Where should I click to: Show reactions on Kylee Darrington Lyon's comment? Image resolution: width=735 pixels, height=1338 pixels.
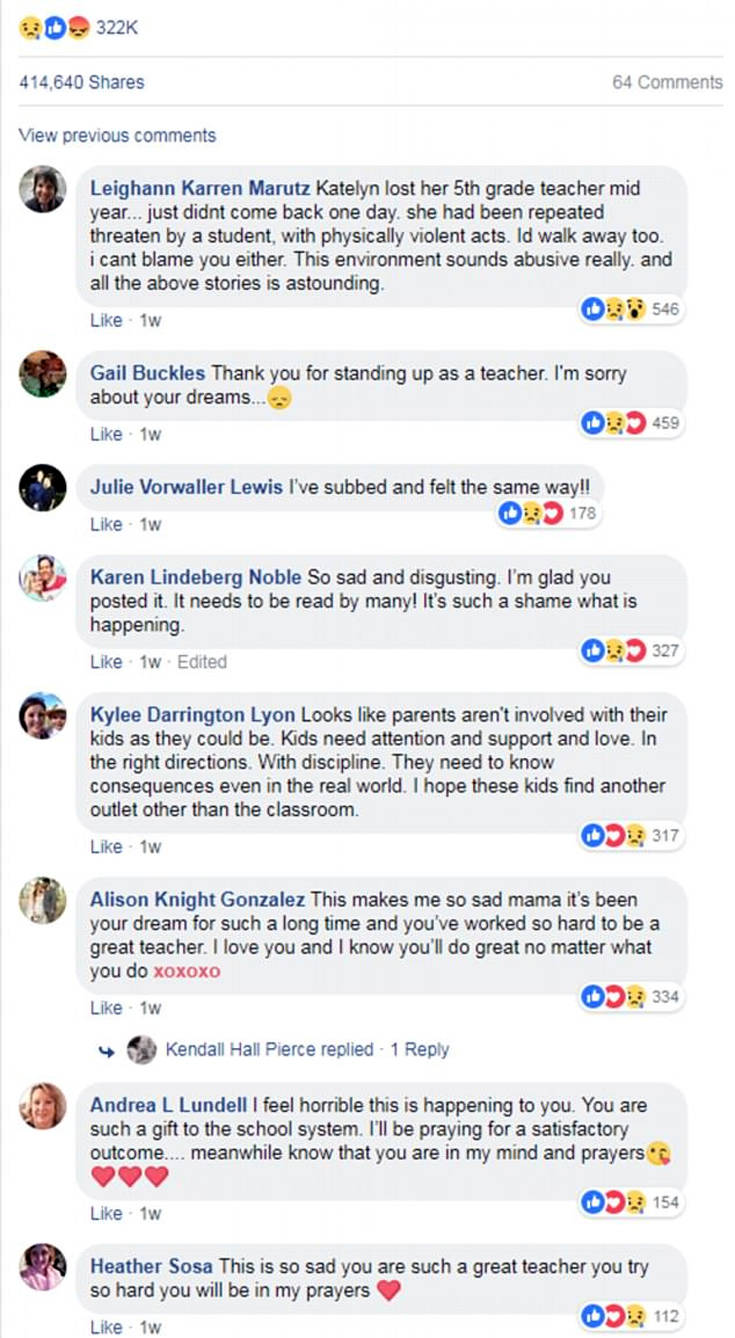pos(630,835)
